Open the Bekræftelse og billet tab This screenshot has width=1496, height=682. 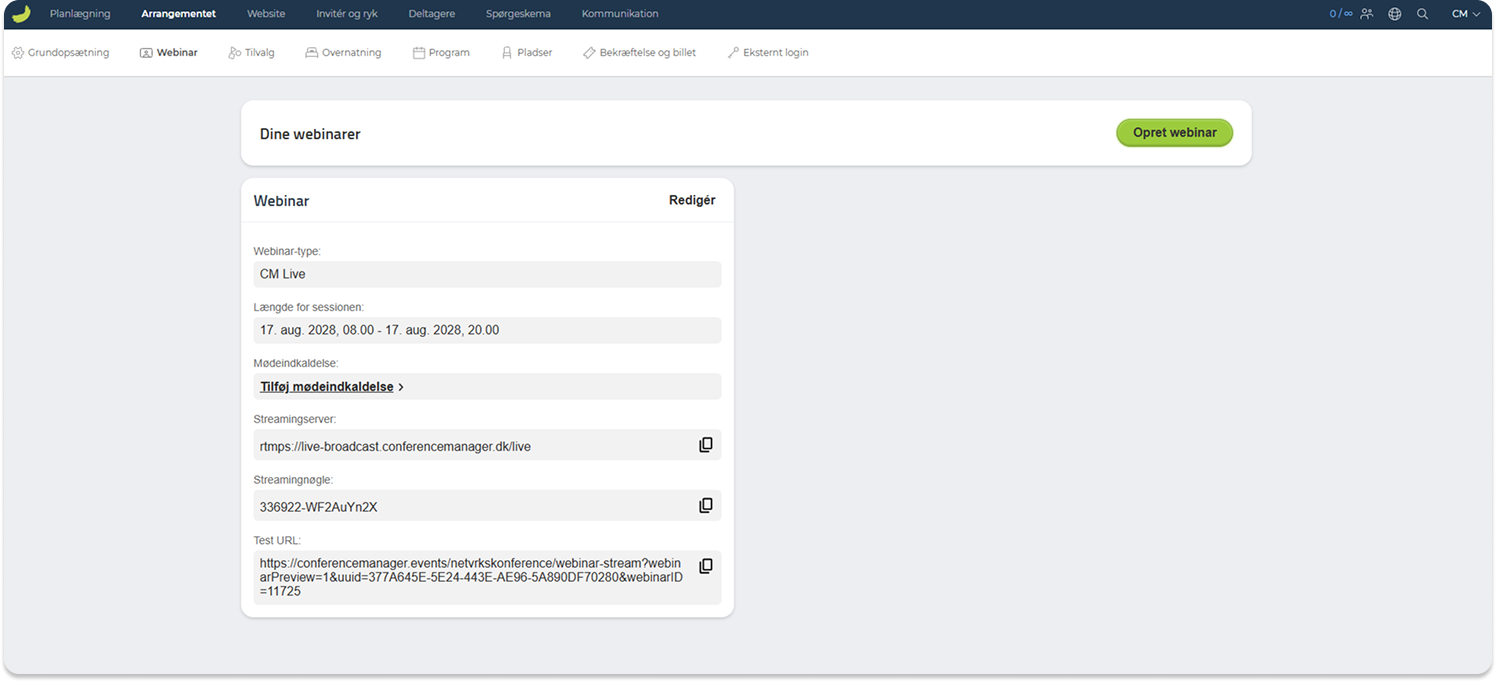[640, 52]
